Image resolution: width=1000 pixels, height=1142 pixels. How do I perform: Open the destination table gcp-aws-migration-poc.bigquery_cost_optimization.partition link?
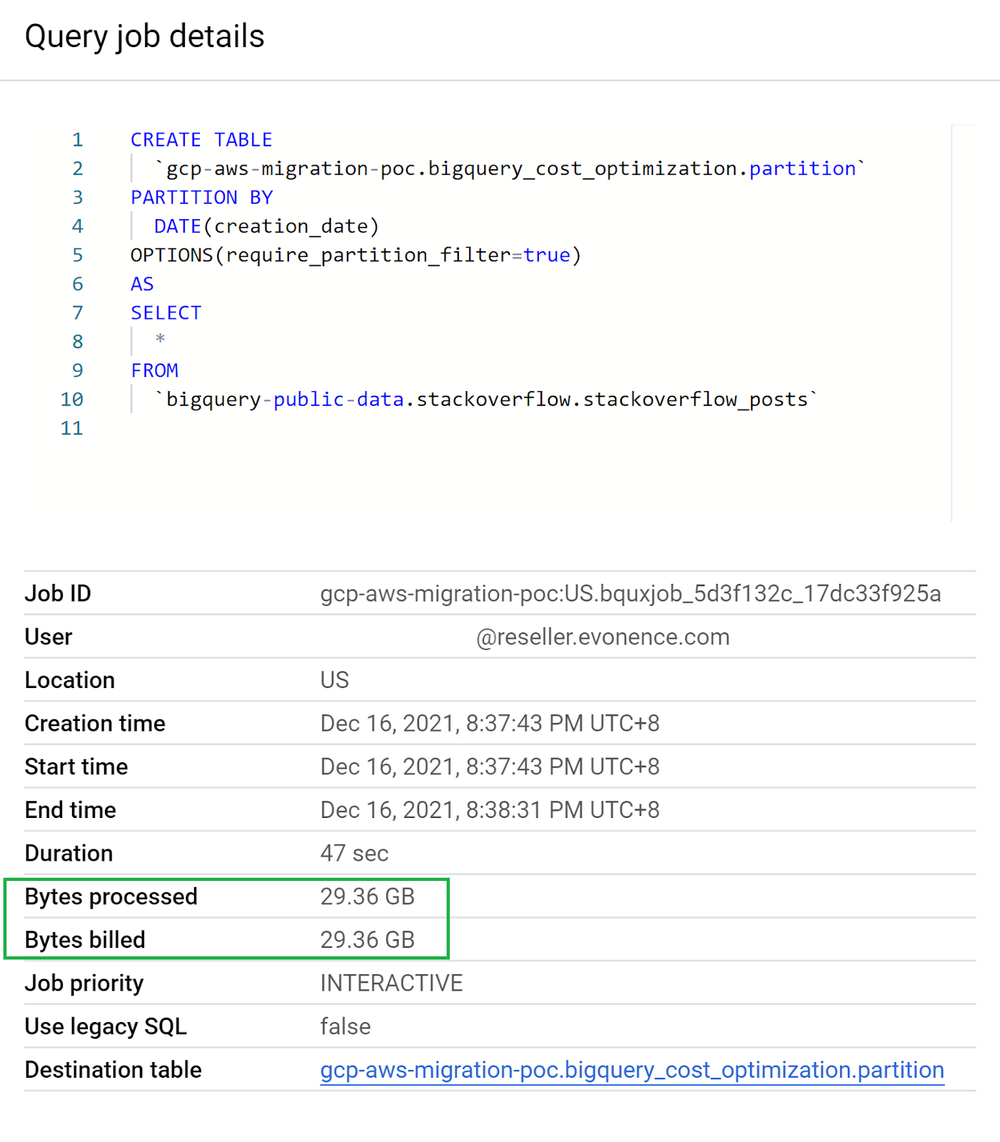click(x=631, y=1069)
